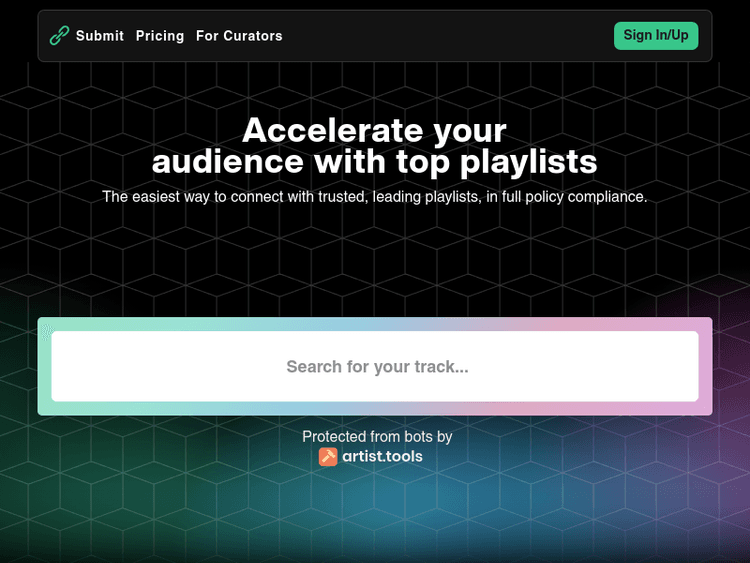The height and width of the screenshot is (563, 750).
Task: Click the pink right edge of search frame
Action: [x=706, y=367]
